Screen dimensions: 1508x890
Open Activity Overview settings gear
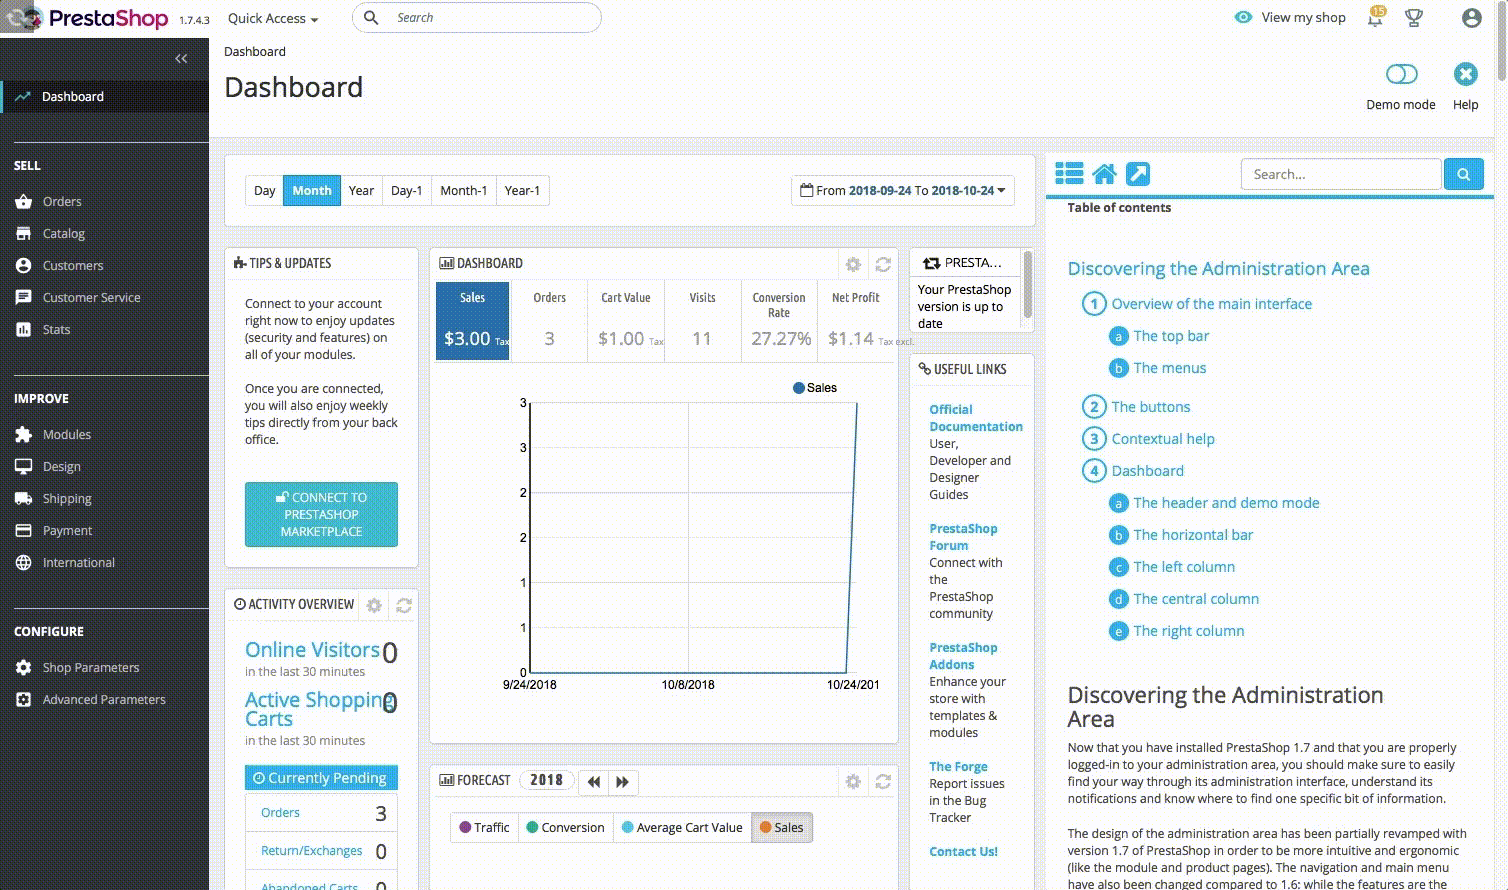coord(374,605)
